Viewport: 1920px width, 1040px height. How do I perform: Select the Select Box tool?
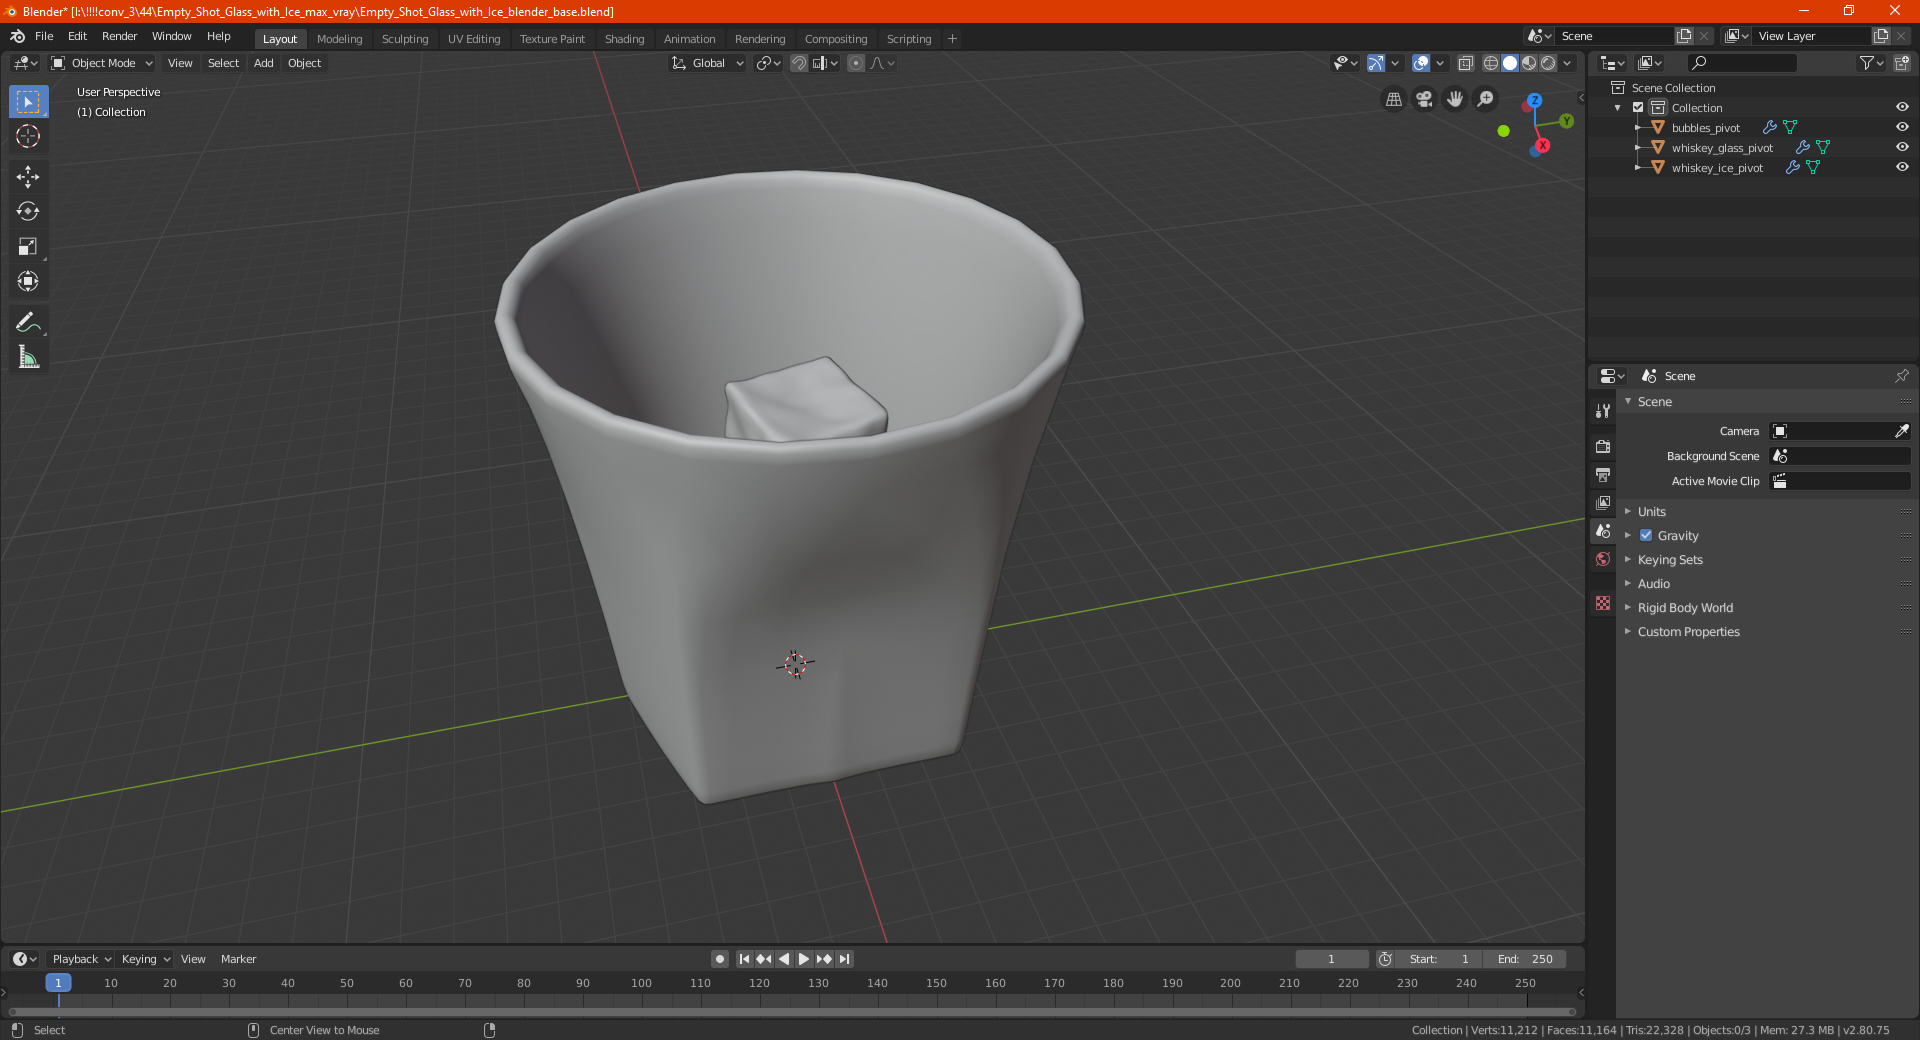point(28,101)
